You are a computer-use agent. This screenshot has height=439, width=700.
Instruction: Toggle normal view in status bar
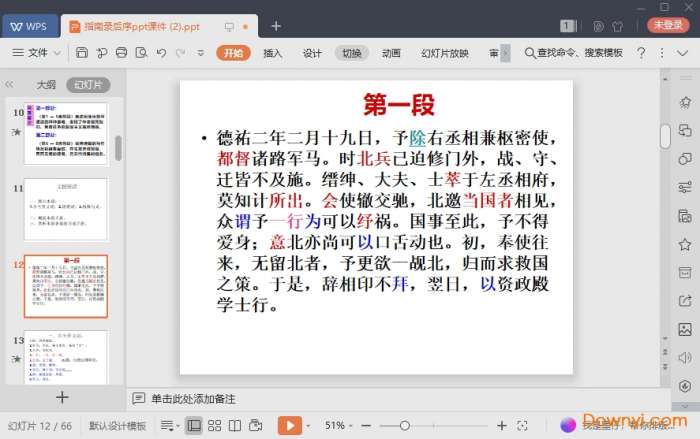[x=194, y=426]
